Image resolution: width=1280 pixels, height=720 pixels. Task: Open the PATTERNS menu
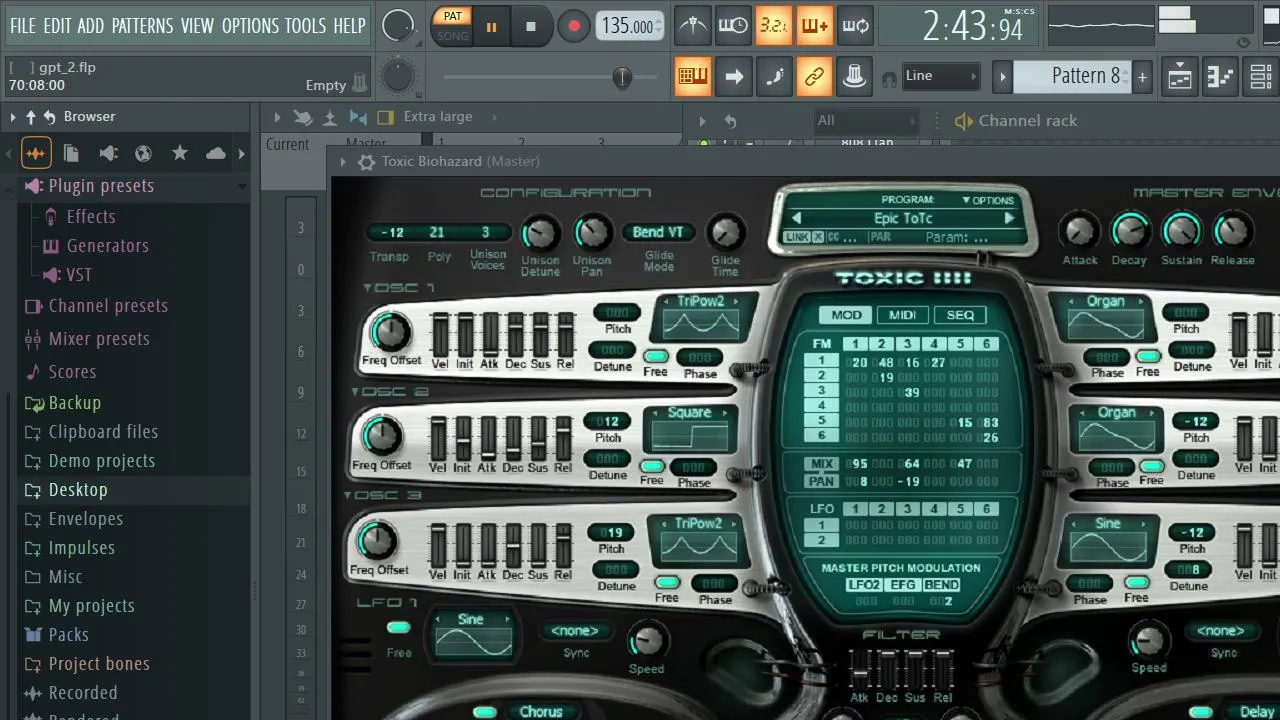[143, 26]
